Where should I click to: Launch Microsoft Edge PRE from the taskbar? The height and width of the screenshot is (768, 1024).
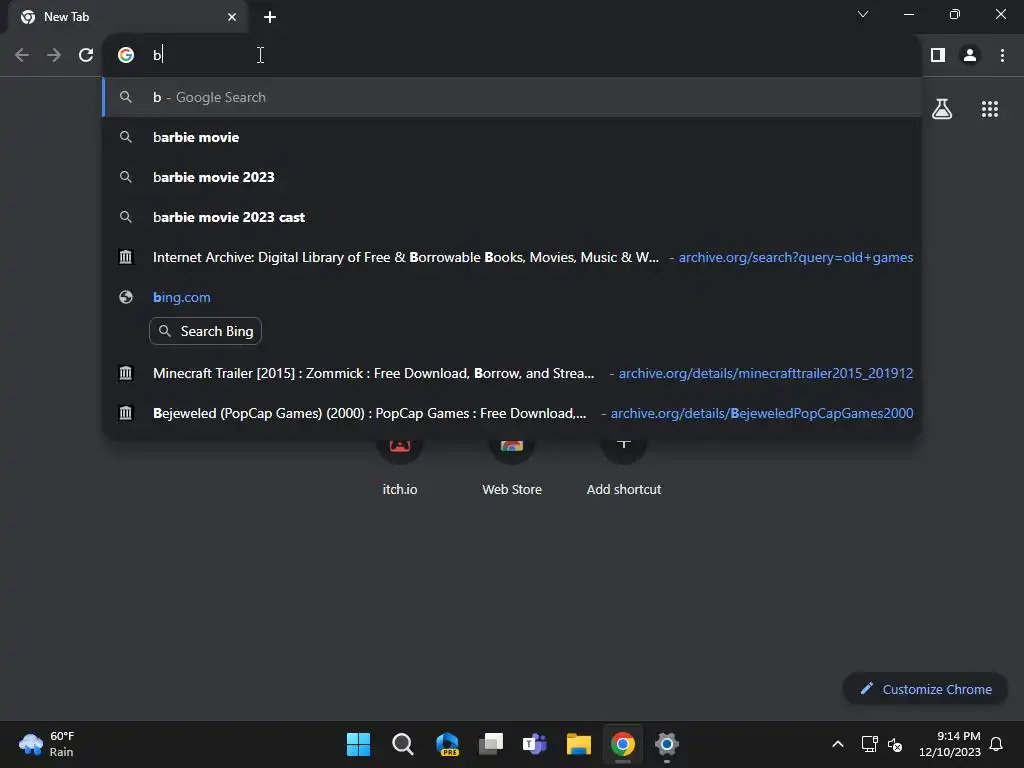[x=447, y=744]
